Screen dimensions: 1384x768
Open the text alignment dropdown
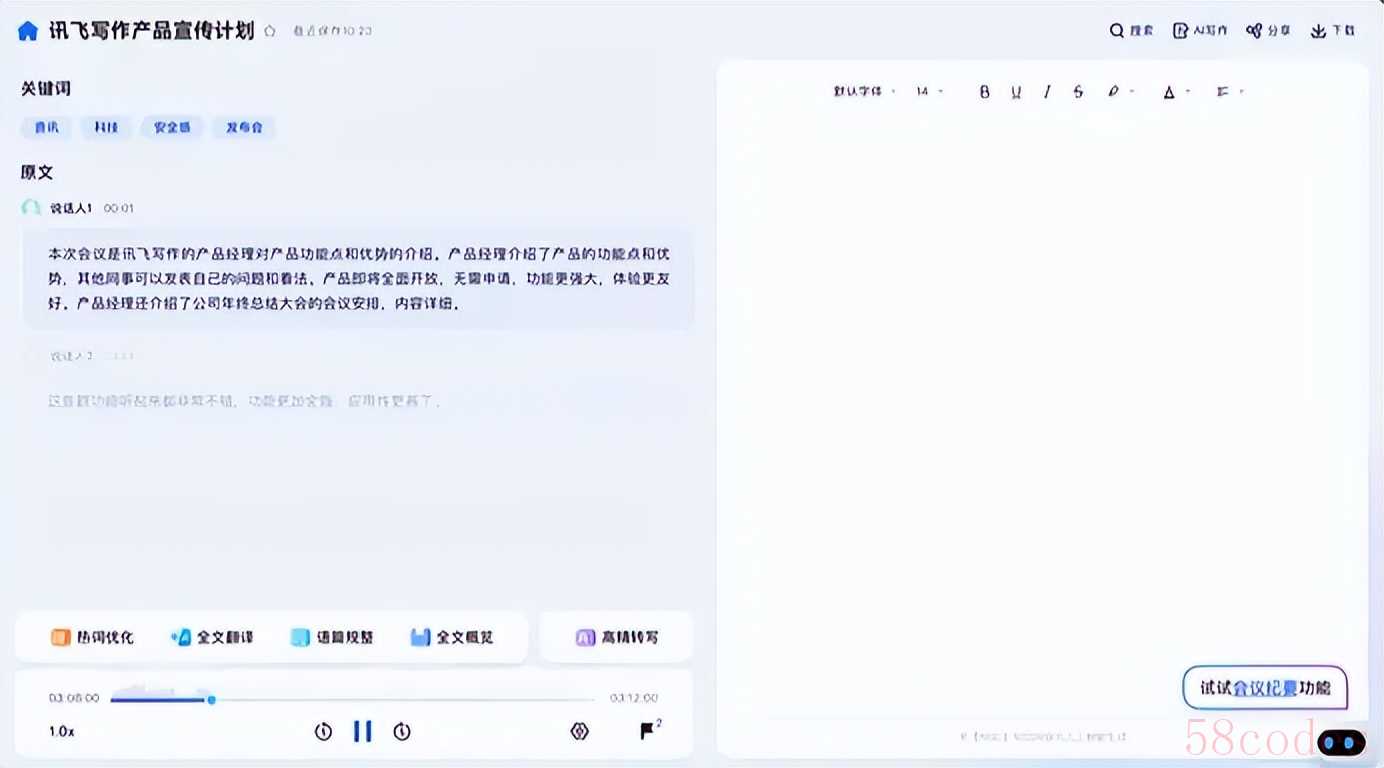click(1228, 92)
